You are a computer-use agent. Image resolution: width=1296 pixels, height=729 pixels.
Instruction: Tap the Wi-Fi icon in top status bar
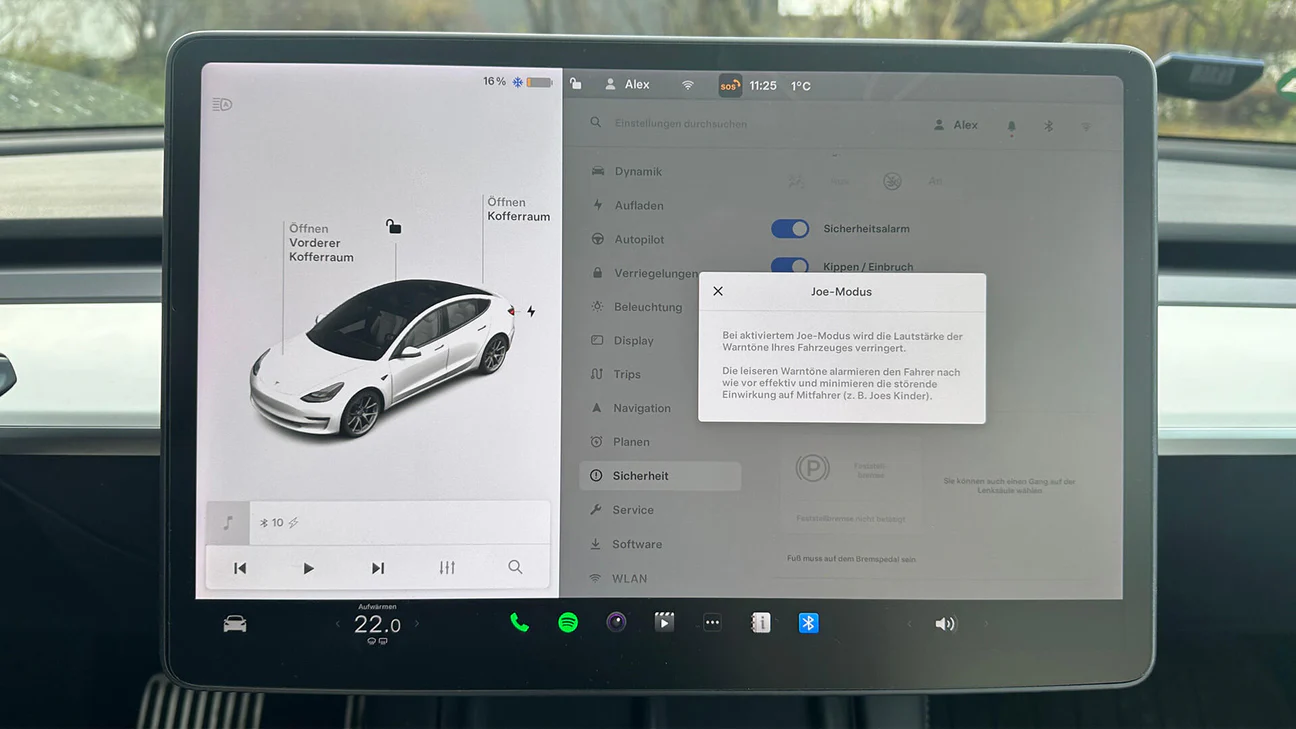coord(688,86)
